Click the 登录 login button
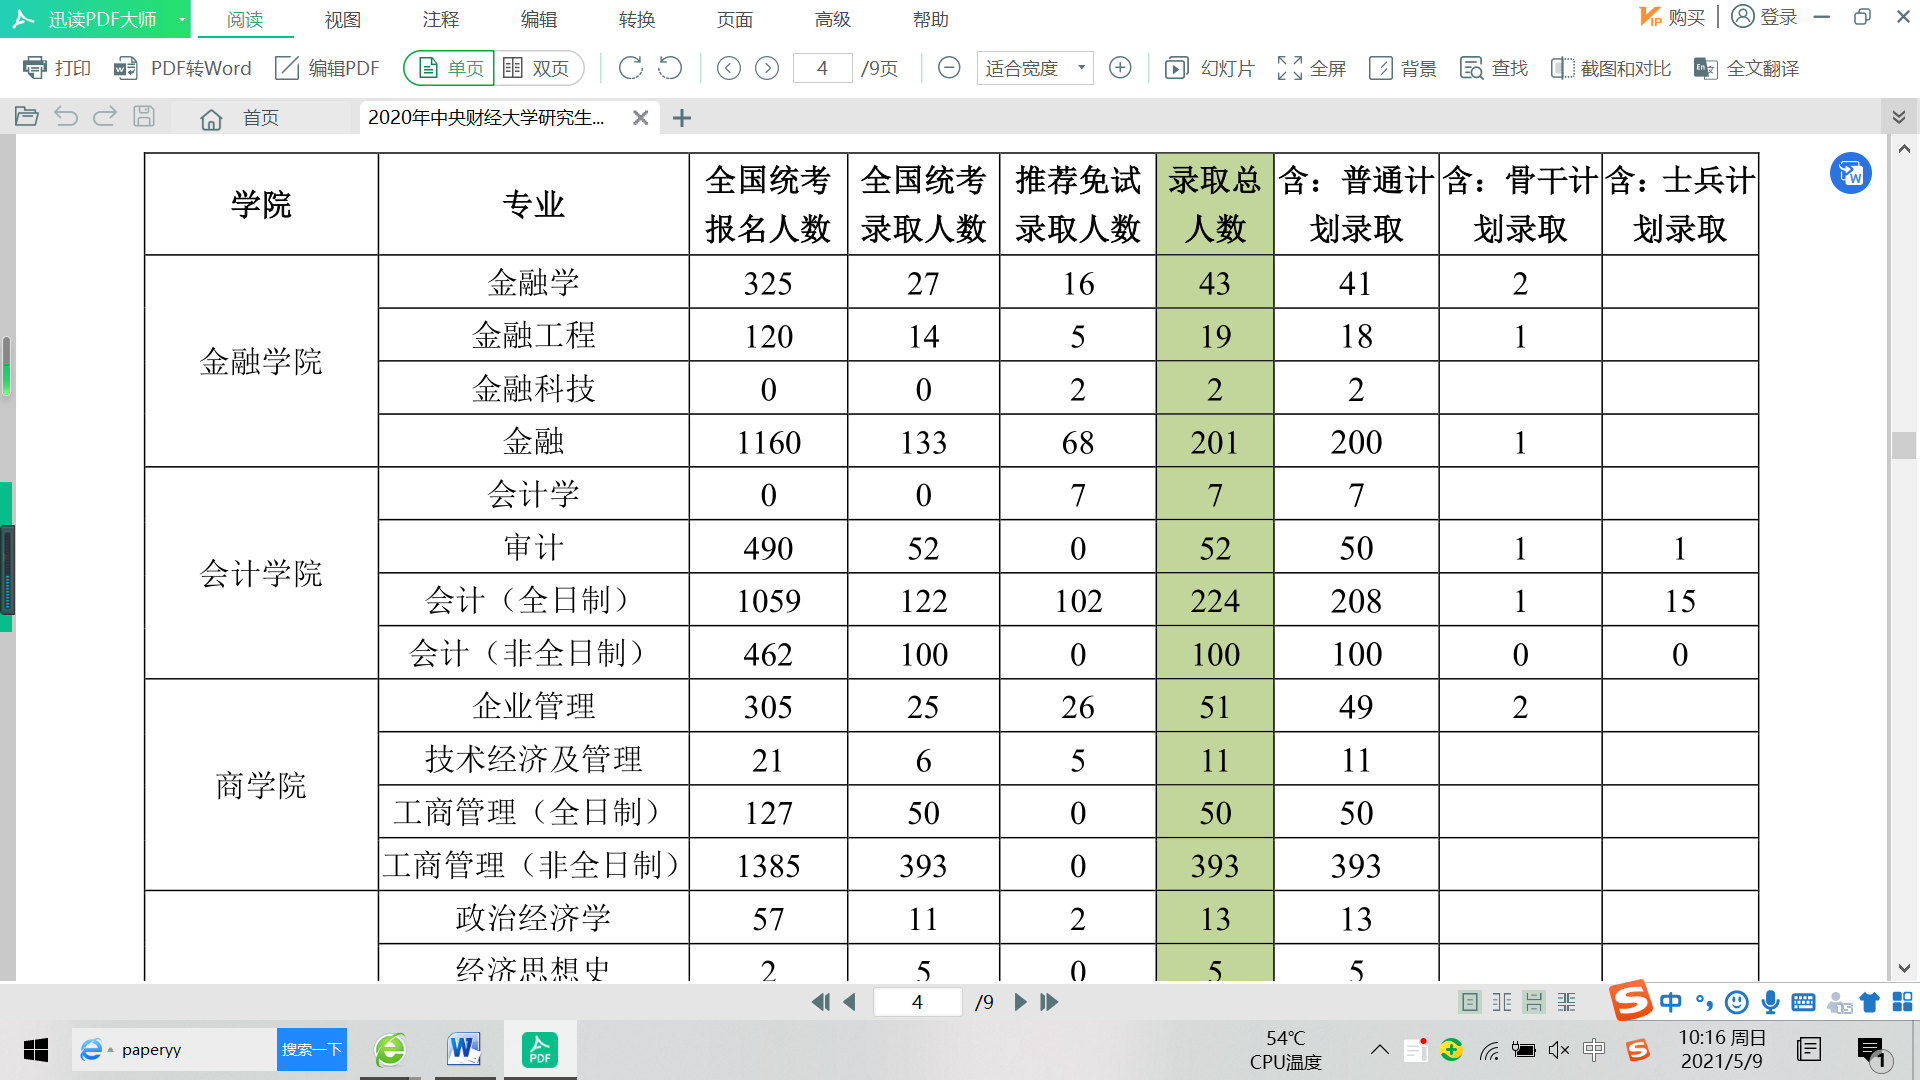Image resolution: width=1920 pixels, height=1080 pixels. pos(1764,17)
